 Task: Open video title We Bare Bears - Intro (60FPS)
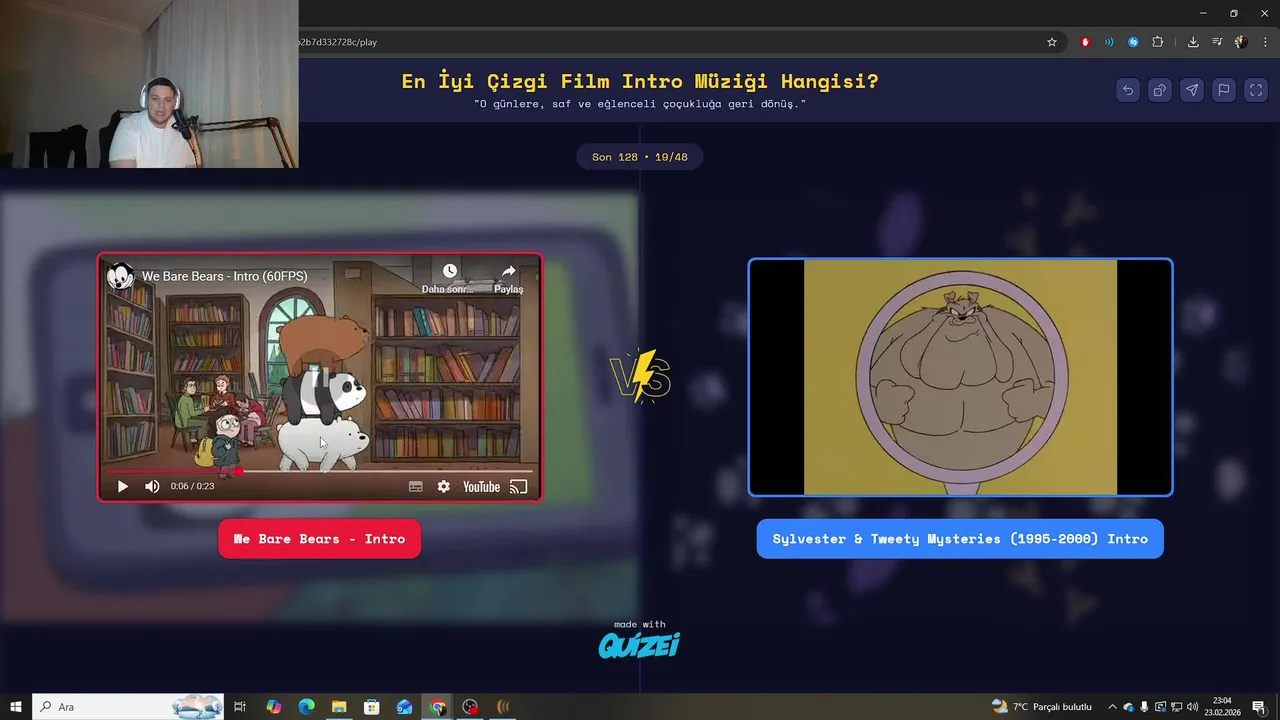click(x=224, y=276)
